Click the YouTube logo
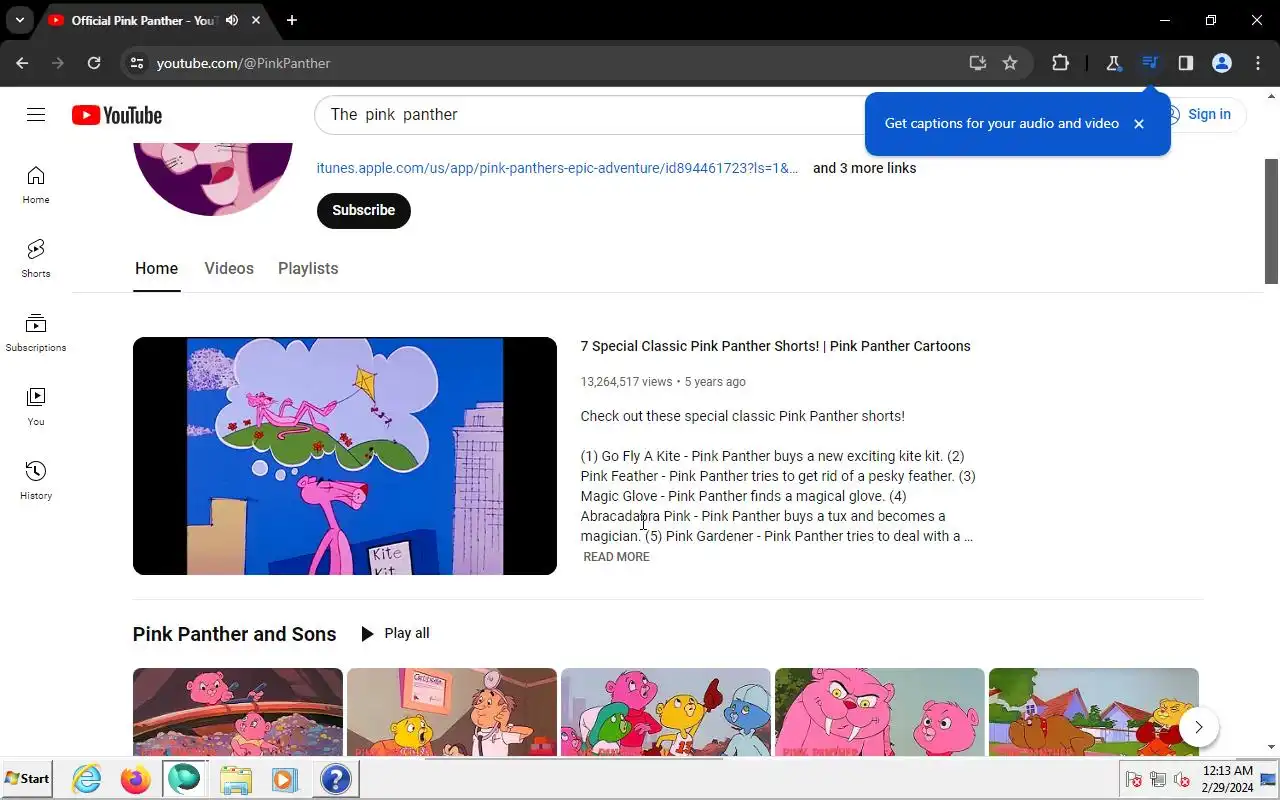 117,115
